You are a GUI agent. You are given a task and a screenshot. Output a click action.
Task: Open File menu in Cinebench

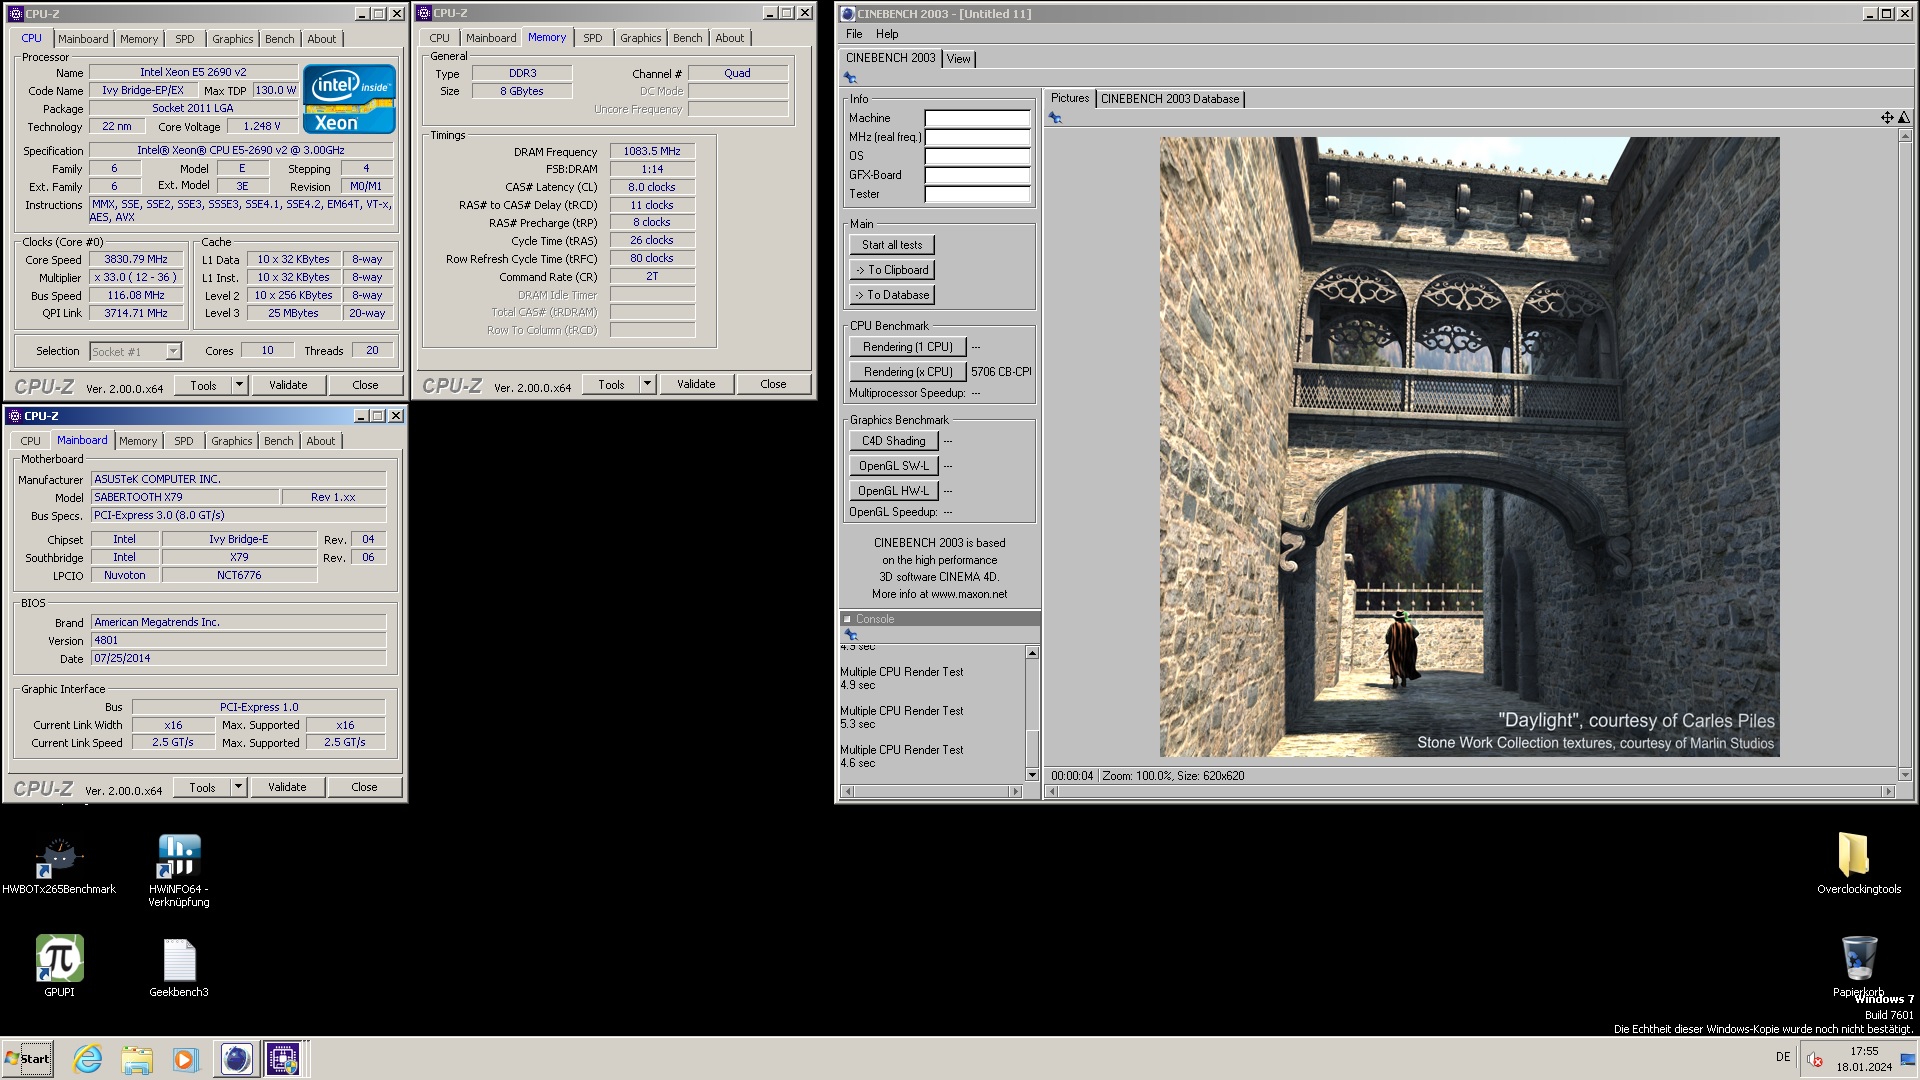pyautogui.click(x=854, y=34)
